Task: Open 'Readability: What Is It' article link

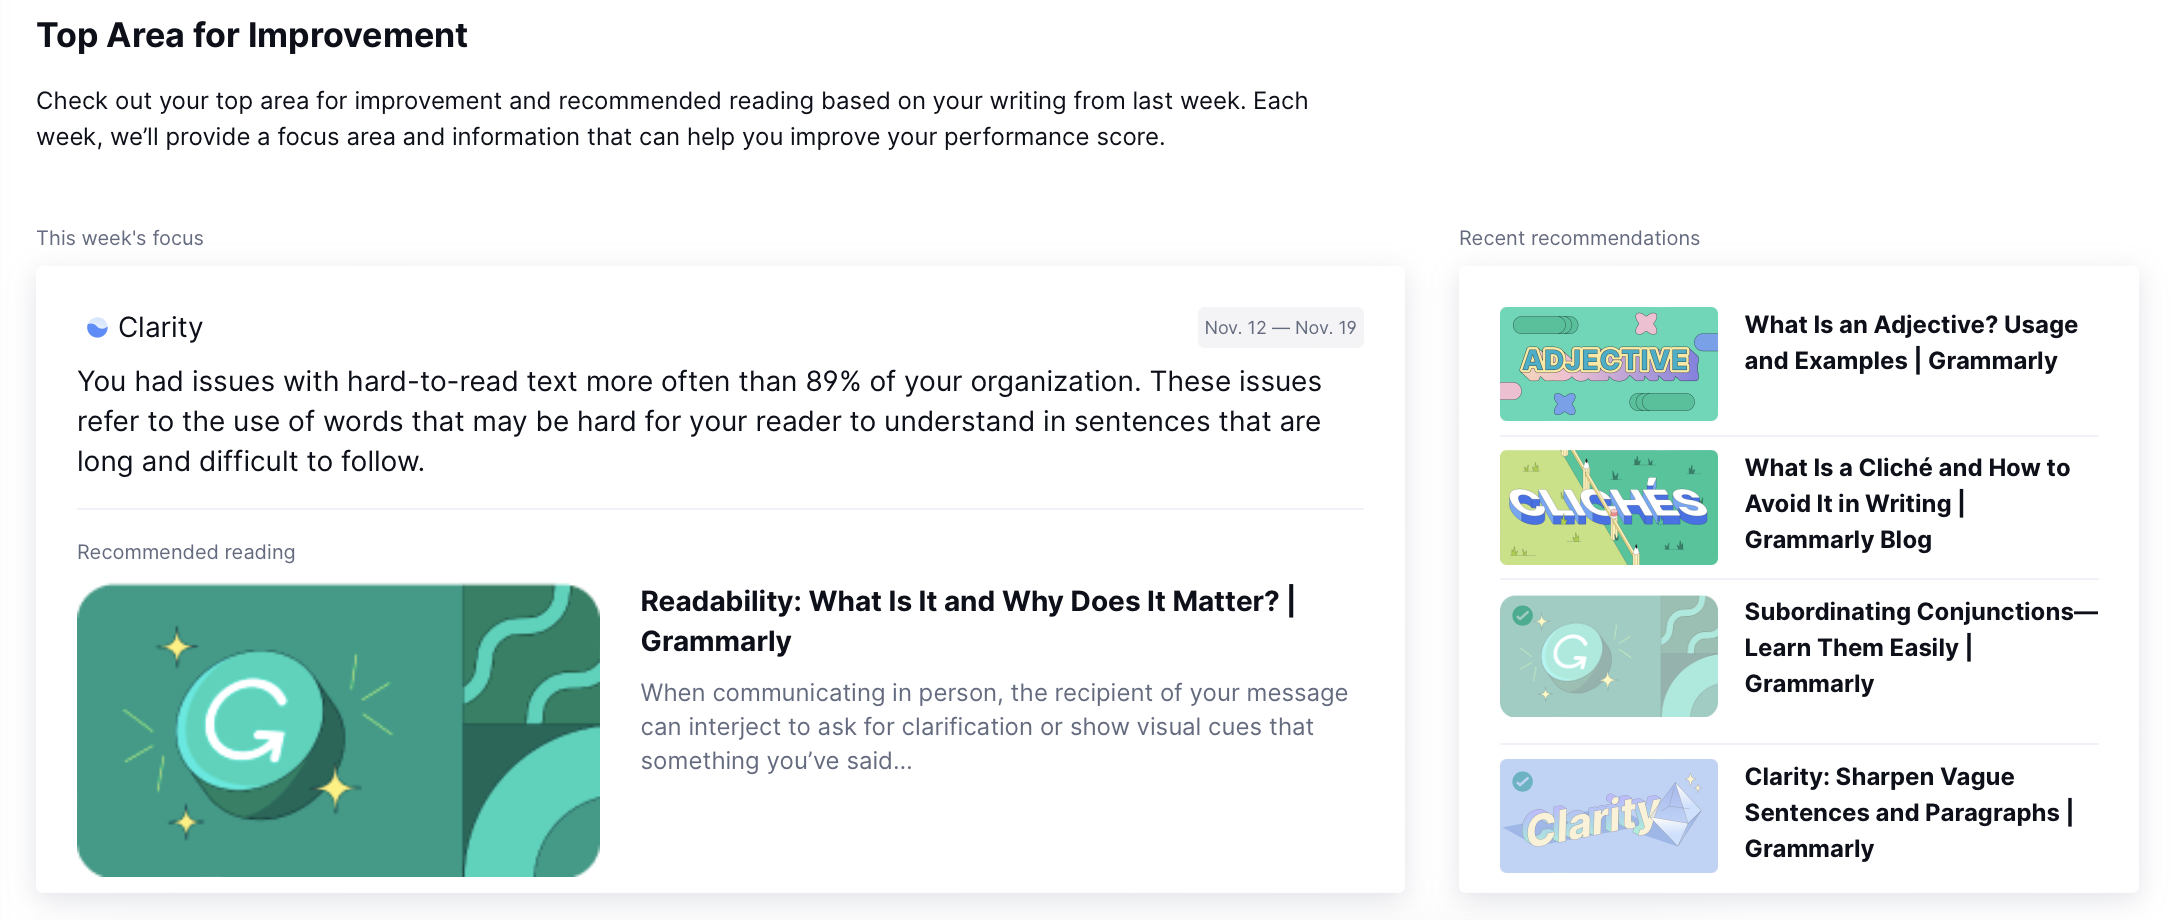Action: pos(967,621)
